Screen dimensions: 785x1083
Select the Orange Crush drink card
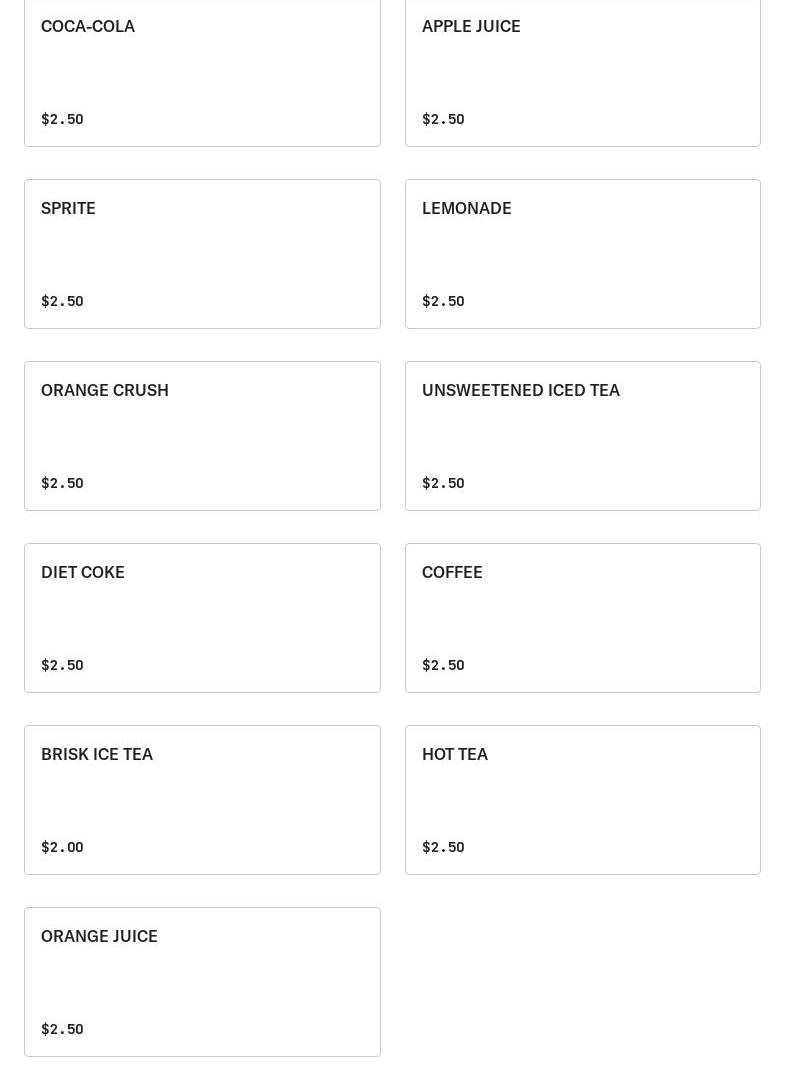point(202,436)
